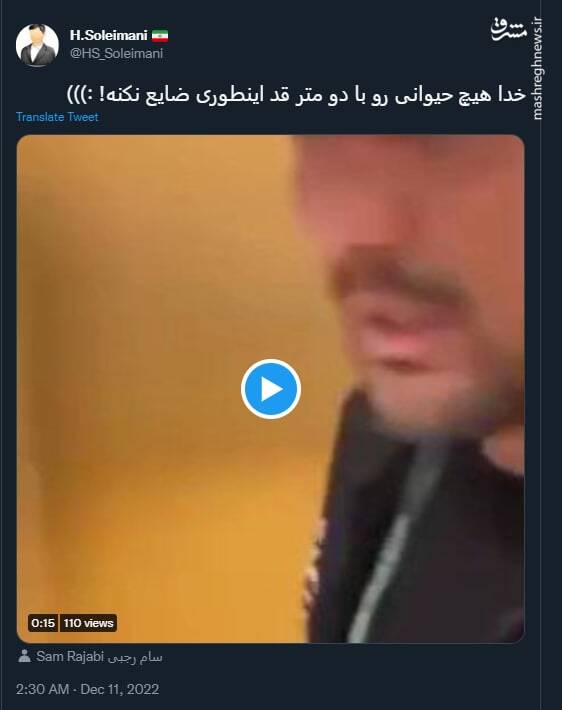Click the Mashregh logo watermark
This screenshot has width=562, height=710.
(x=509, y=30)
